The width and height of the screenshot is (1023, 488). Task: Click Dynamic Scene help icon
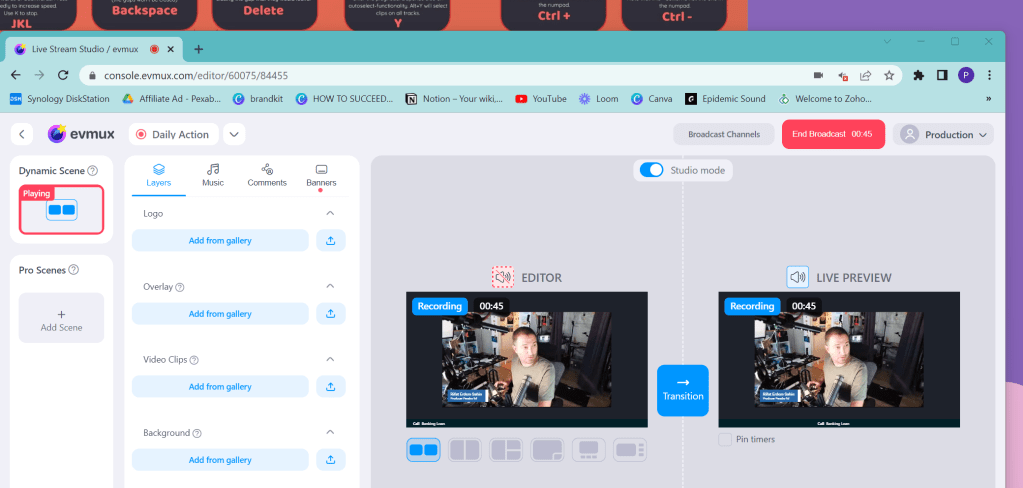[x=93, y=171]
